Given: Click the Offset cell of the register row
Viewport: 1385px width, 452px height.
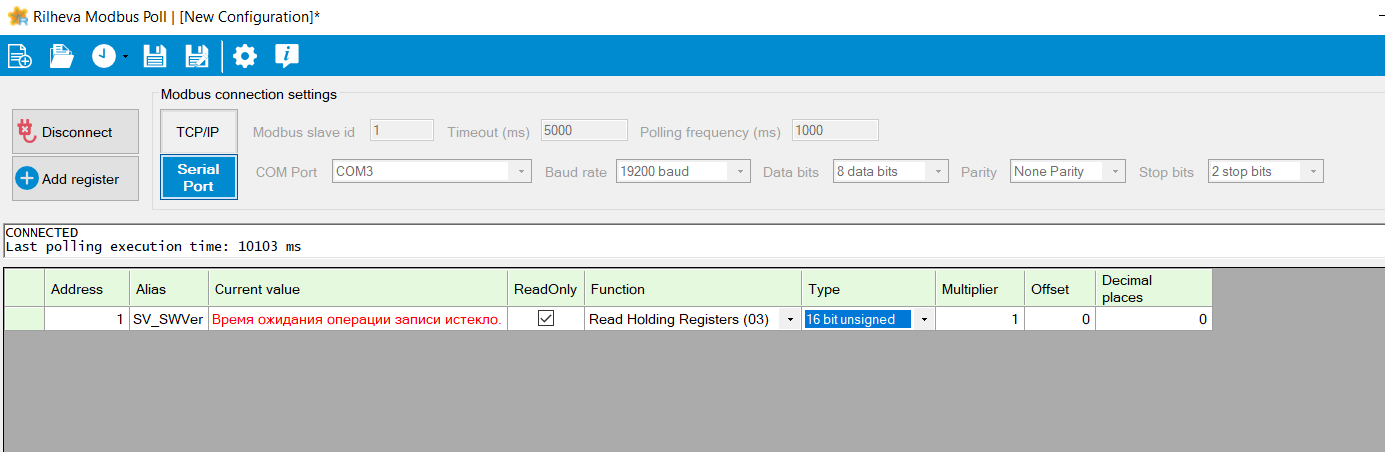Looking at the screenshot, I should click(x=1059, y=319).
